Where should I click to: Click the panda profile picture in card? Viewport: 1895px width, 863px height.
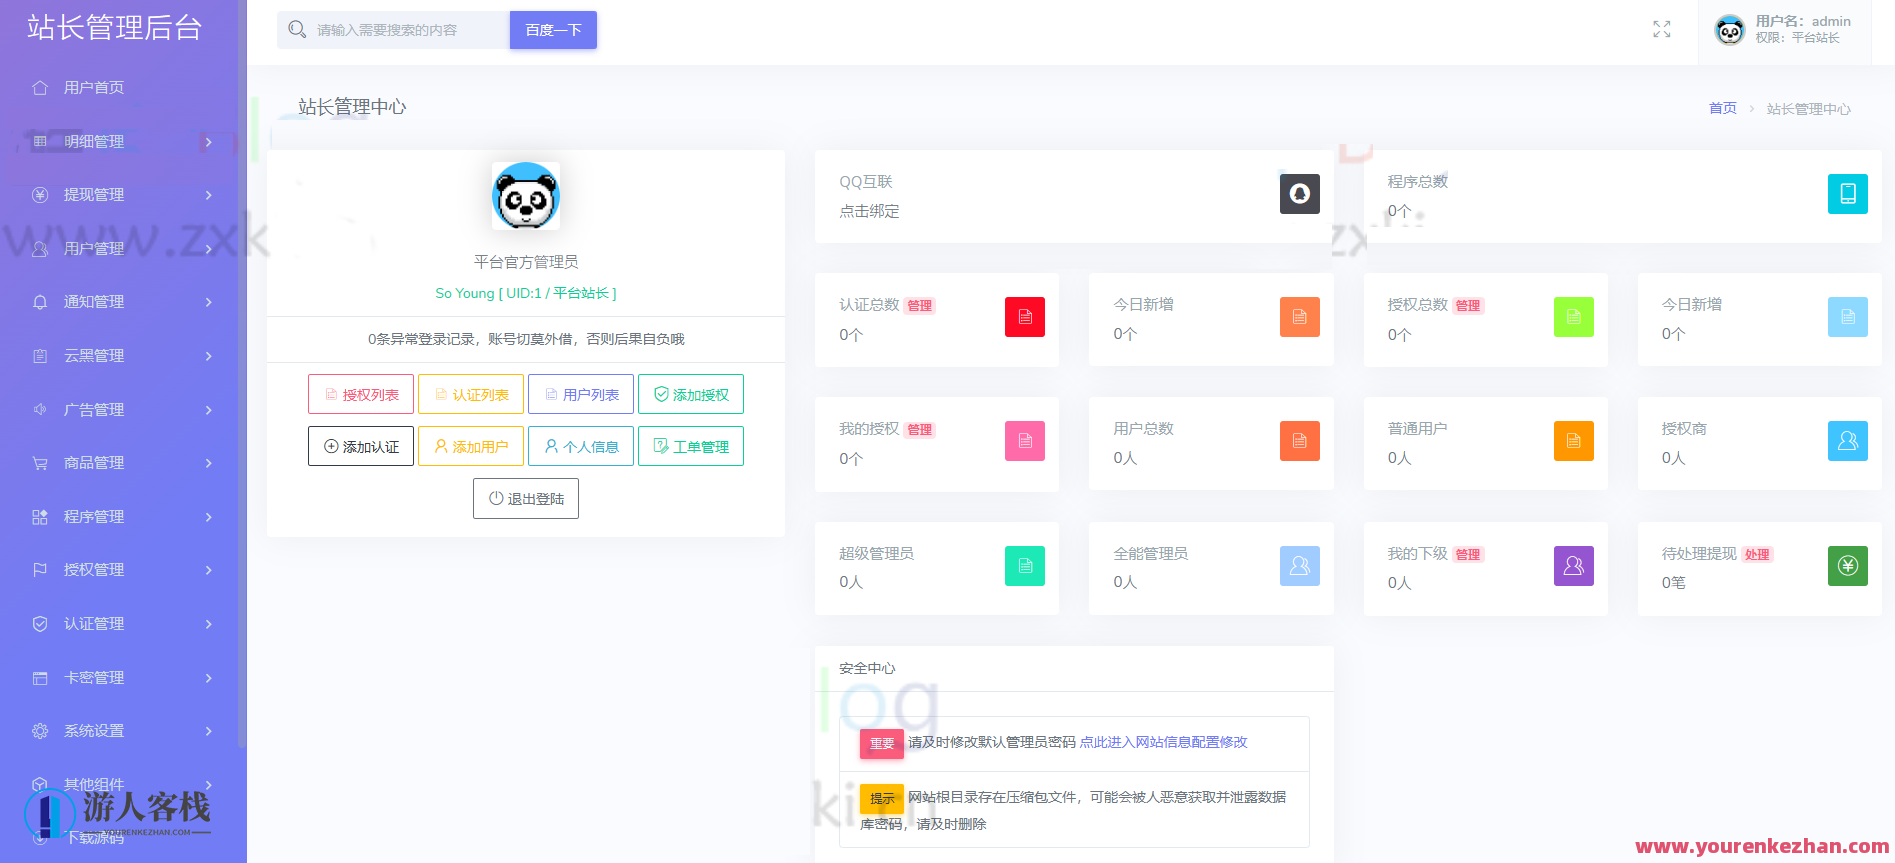(526, 196)
